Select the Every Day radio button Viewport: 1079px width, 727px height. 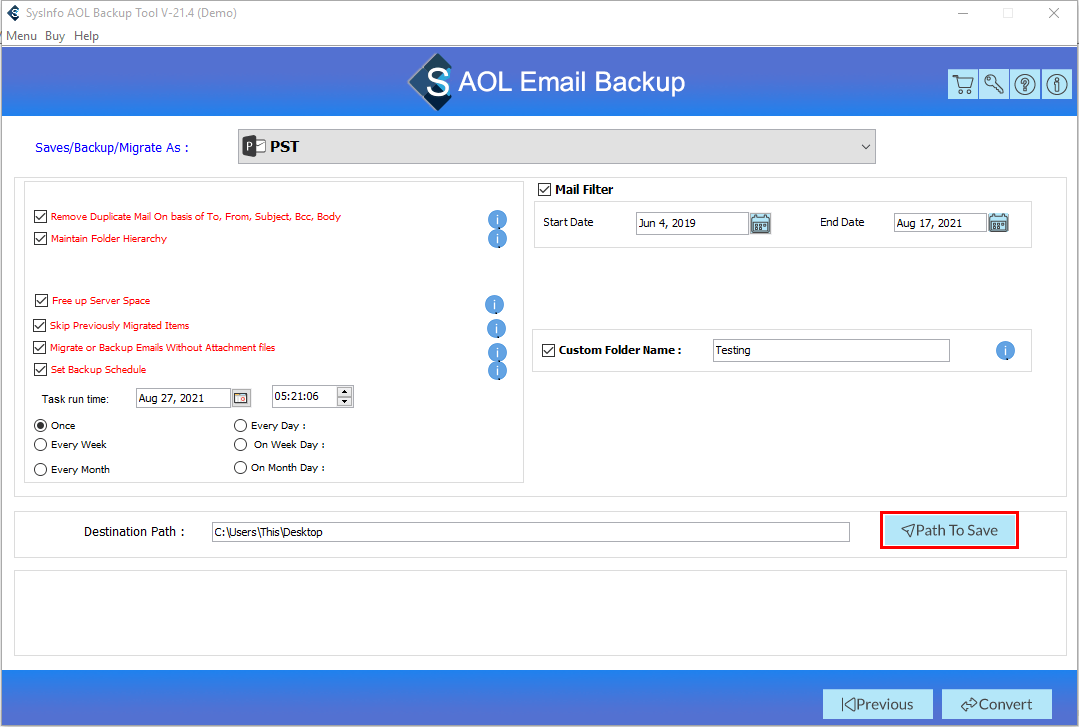coord(240,425)
